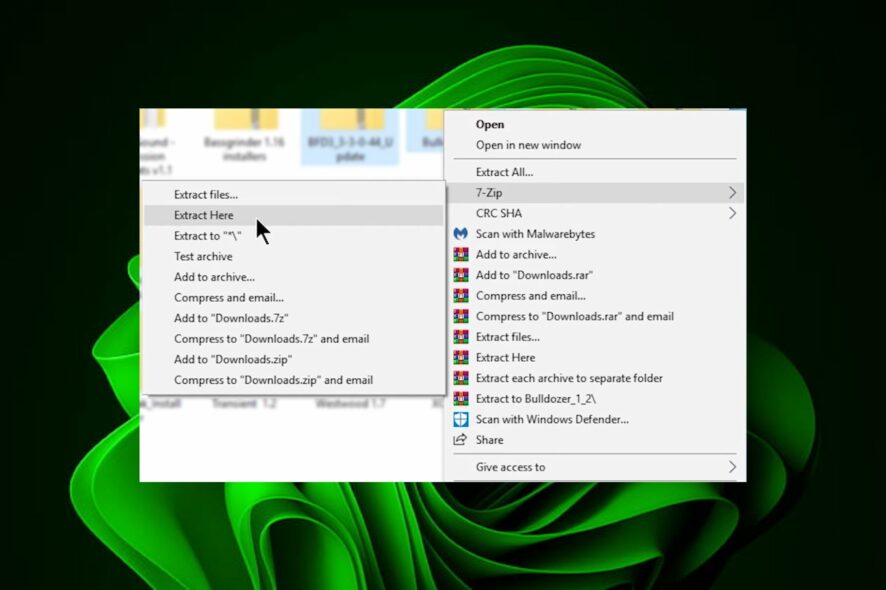Open the CRC SHA menu entry
The height and width of the screenshot is (590, 886).
pyautogui.click(x=595, y=213)
